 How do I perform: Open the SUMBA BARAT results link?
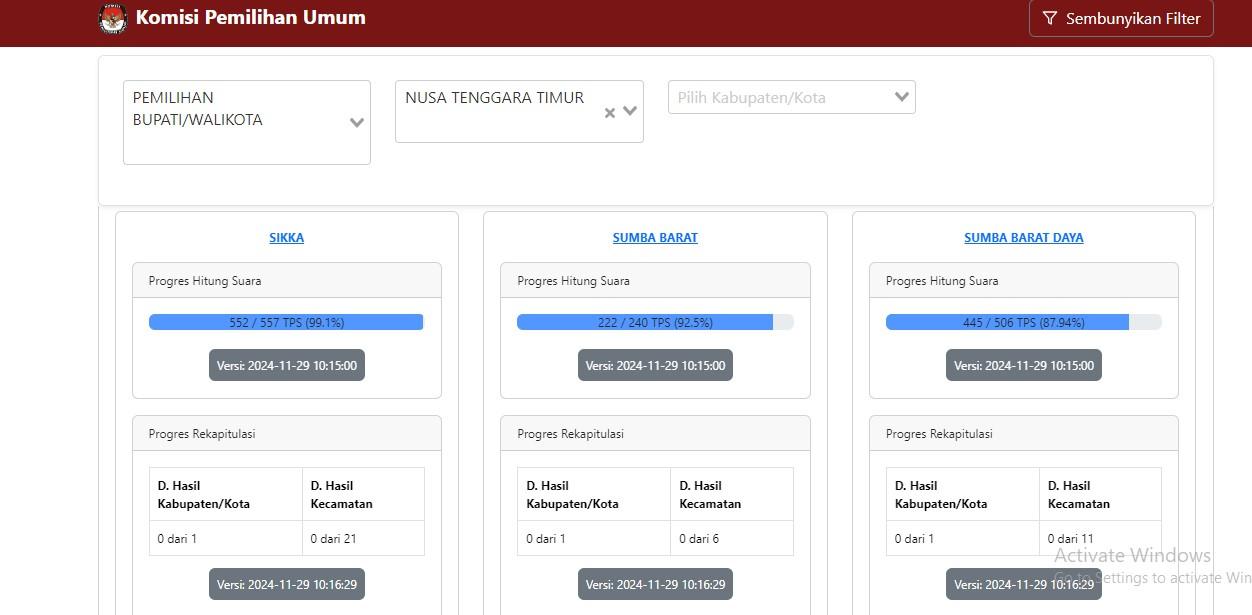655,237
